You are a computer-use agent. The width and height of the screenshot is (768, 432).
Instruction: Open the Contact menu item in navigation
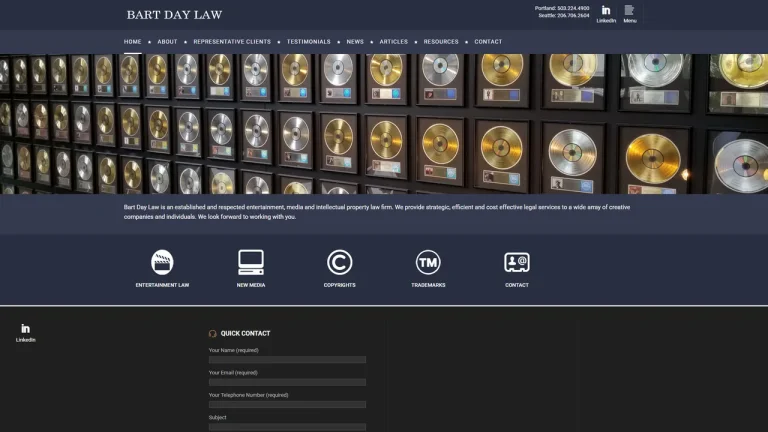(x=488, y=42)
